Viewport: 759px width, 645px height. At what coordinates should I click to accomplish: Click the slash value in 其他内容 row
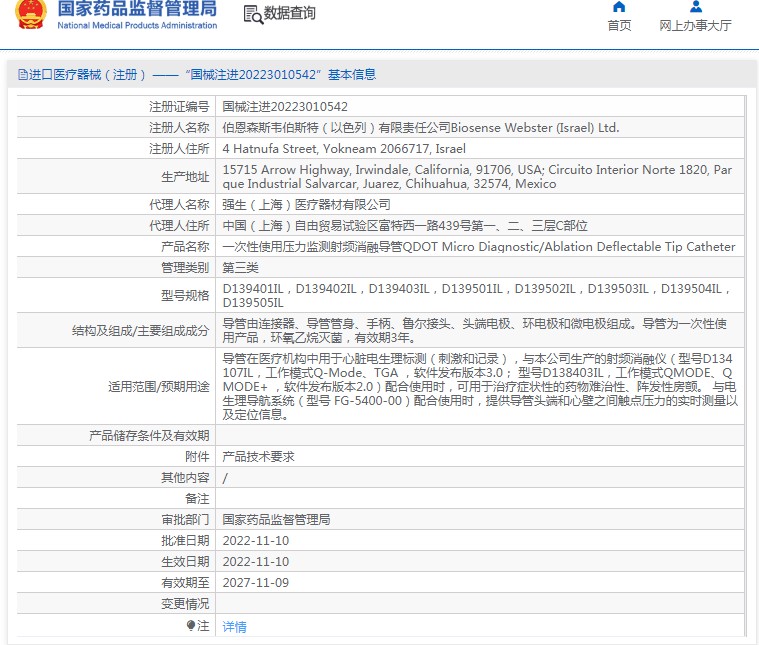[x=225, y=478]
